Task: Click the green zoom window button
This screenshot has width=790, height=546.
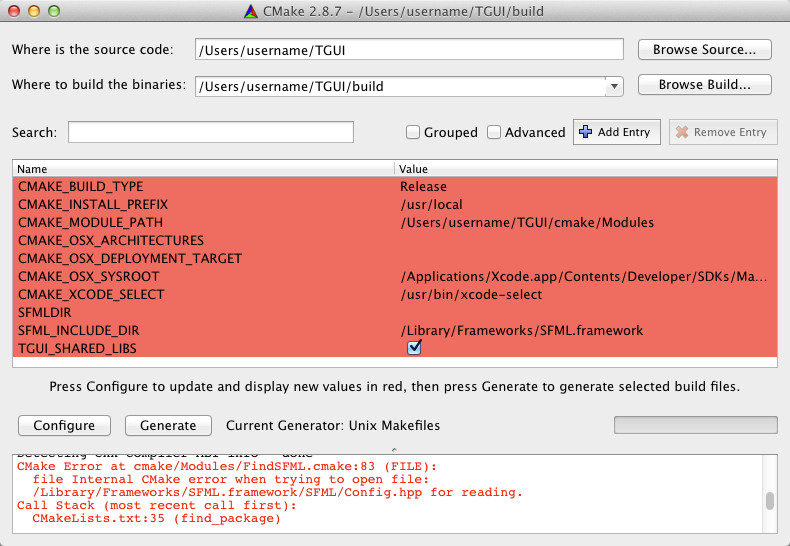Action: [x=54, y=11]
